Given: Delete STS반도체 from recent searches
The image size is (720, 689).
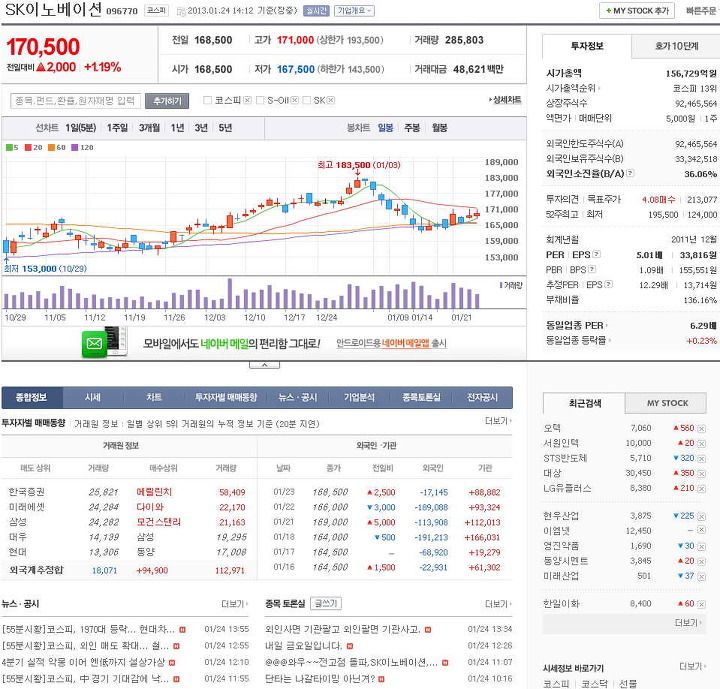Looking at the screenshot, I should pyautogui.click(x=701, y=458).
